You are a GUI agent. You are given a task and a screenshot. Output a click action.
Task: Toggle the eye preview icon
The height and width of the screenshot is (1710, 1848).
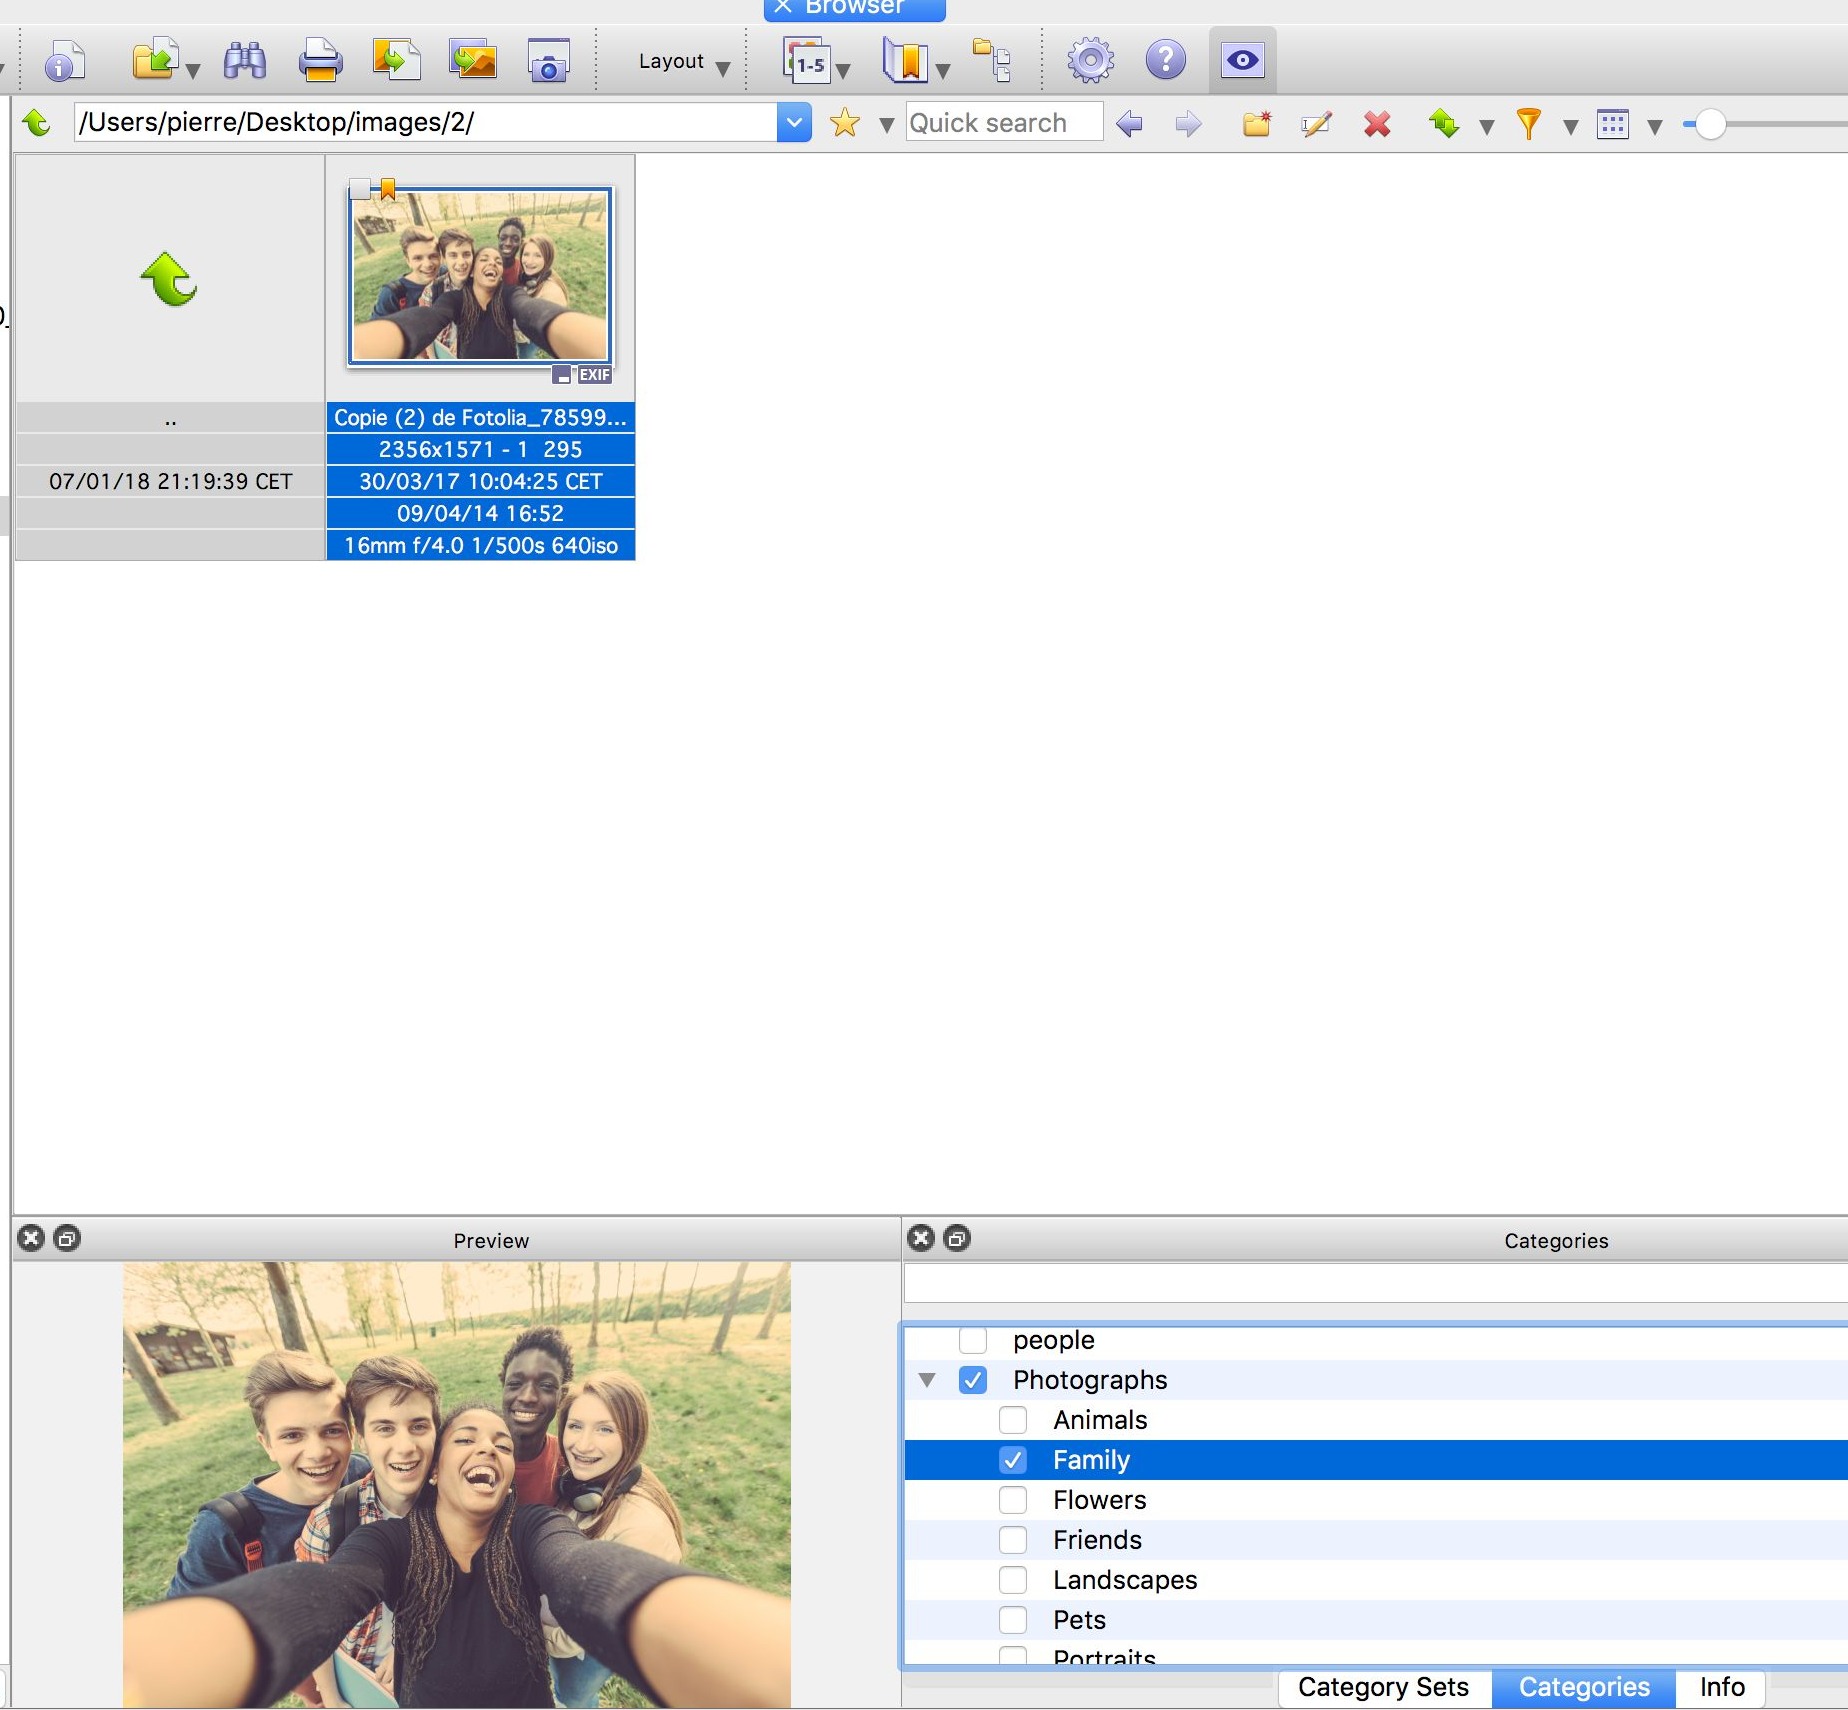click(x=1242, y=61)
